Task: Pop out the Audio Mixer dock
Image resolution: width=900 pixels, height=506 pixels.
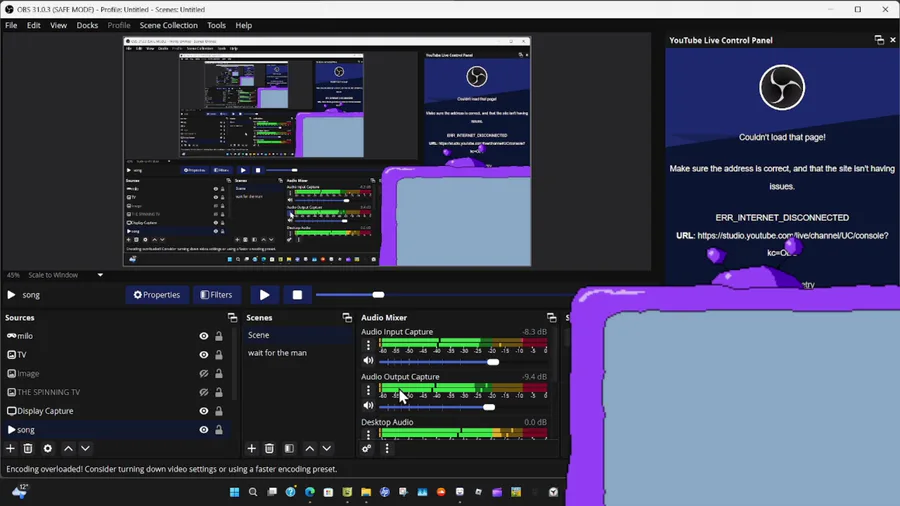Action: pos(552,317)
